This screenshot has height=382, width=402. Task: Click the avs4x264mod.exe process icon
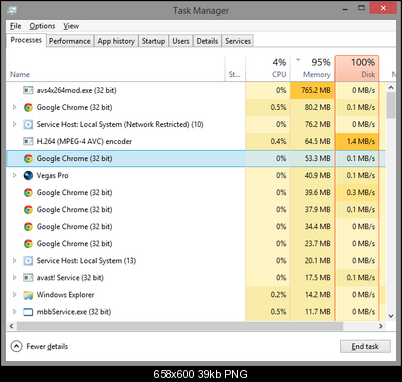click(x=28, y=90)
